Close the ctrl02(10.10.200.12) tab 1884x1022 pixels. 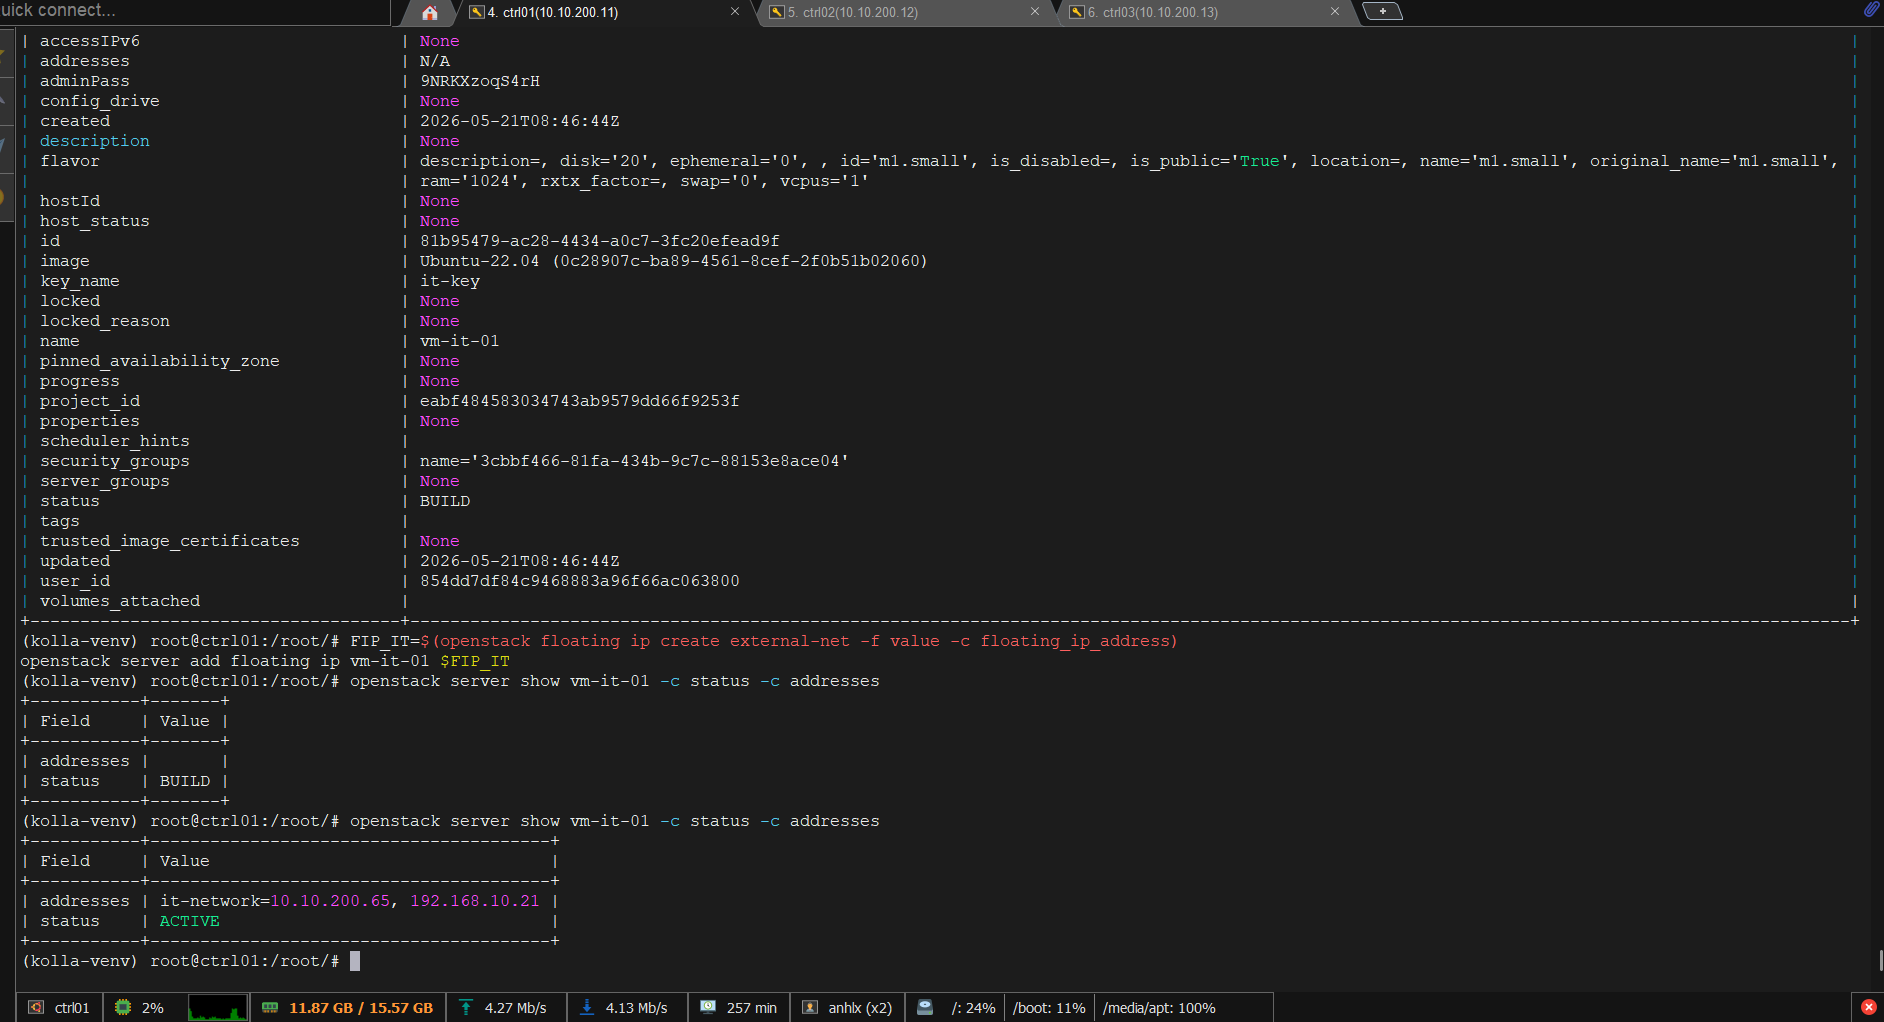(1035, 12)
